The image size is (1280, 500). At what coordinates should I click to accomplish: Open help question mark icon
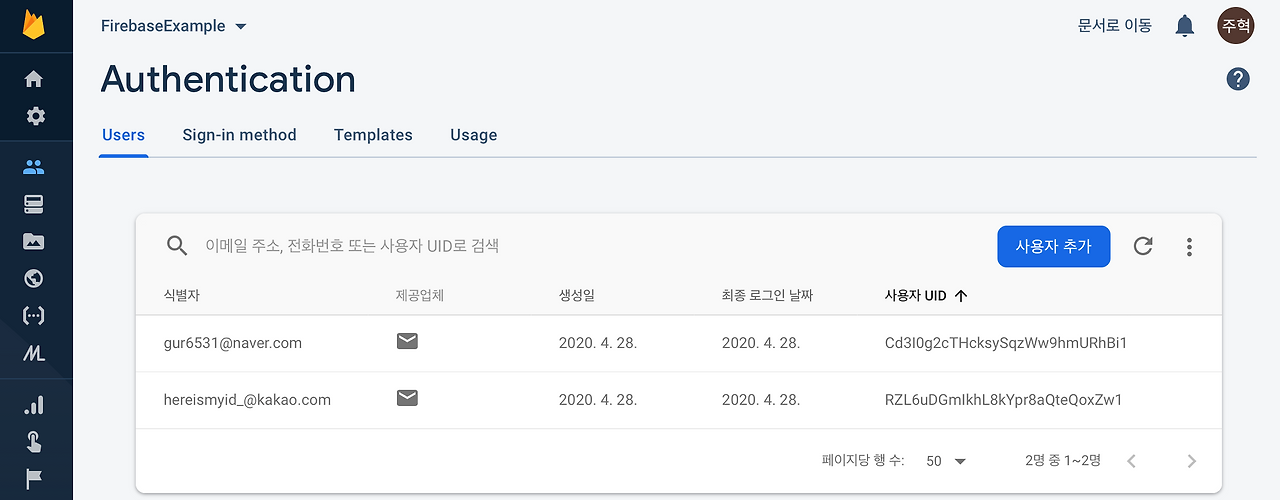1238,79
